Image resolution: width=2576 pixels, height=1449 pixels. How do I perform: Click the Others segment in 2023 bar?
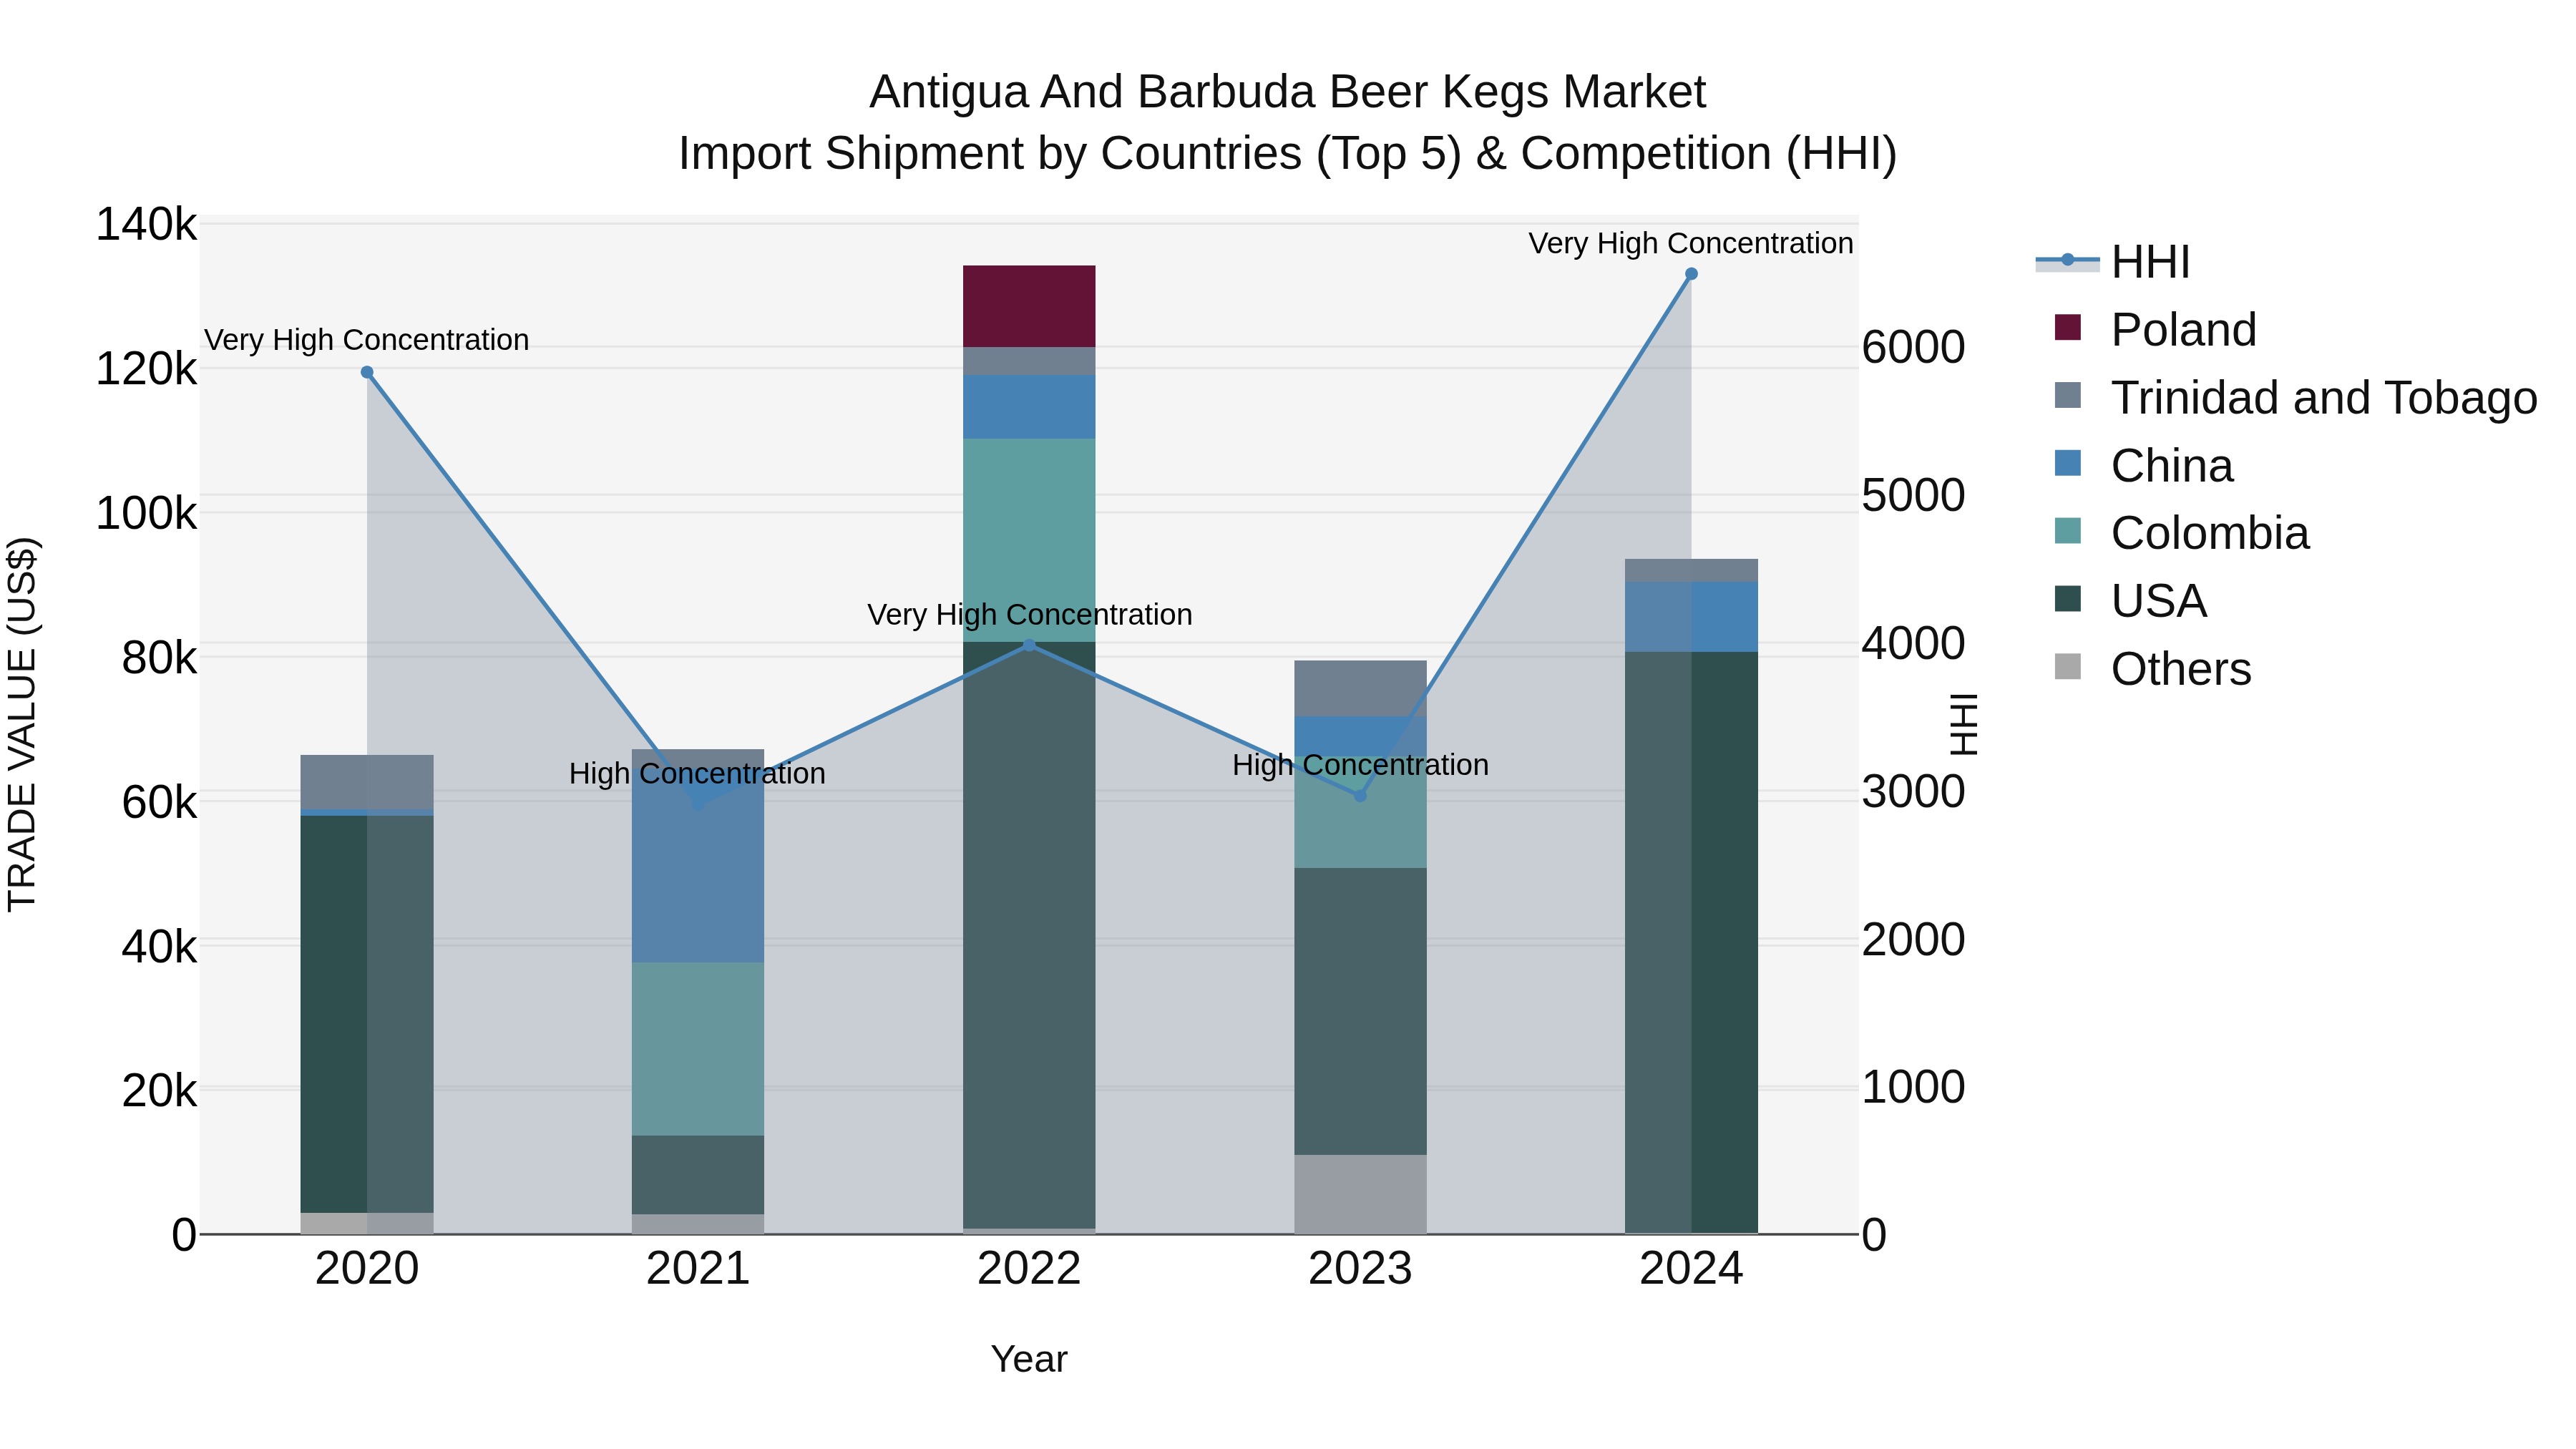pyautogui.click(x=1360, y=1194)
